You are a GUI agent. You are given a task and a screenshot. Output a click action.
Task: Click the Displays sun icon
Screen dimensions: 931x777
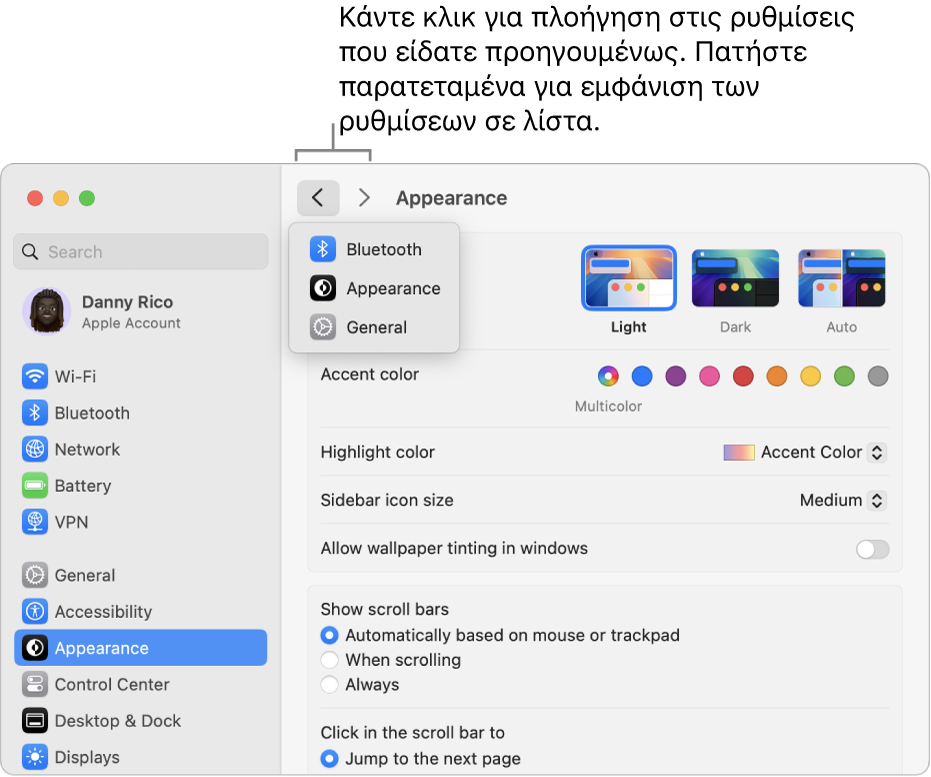[34, 757]
